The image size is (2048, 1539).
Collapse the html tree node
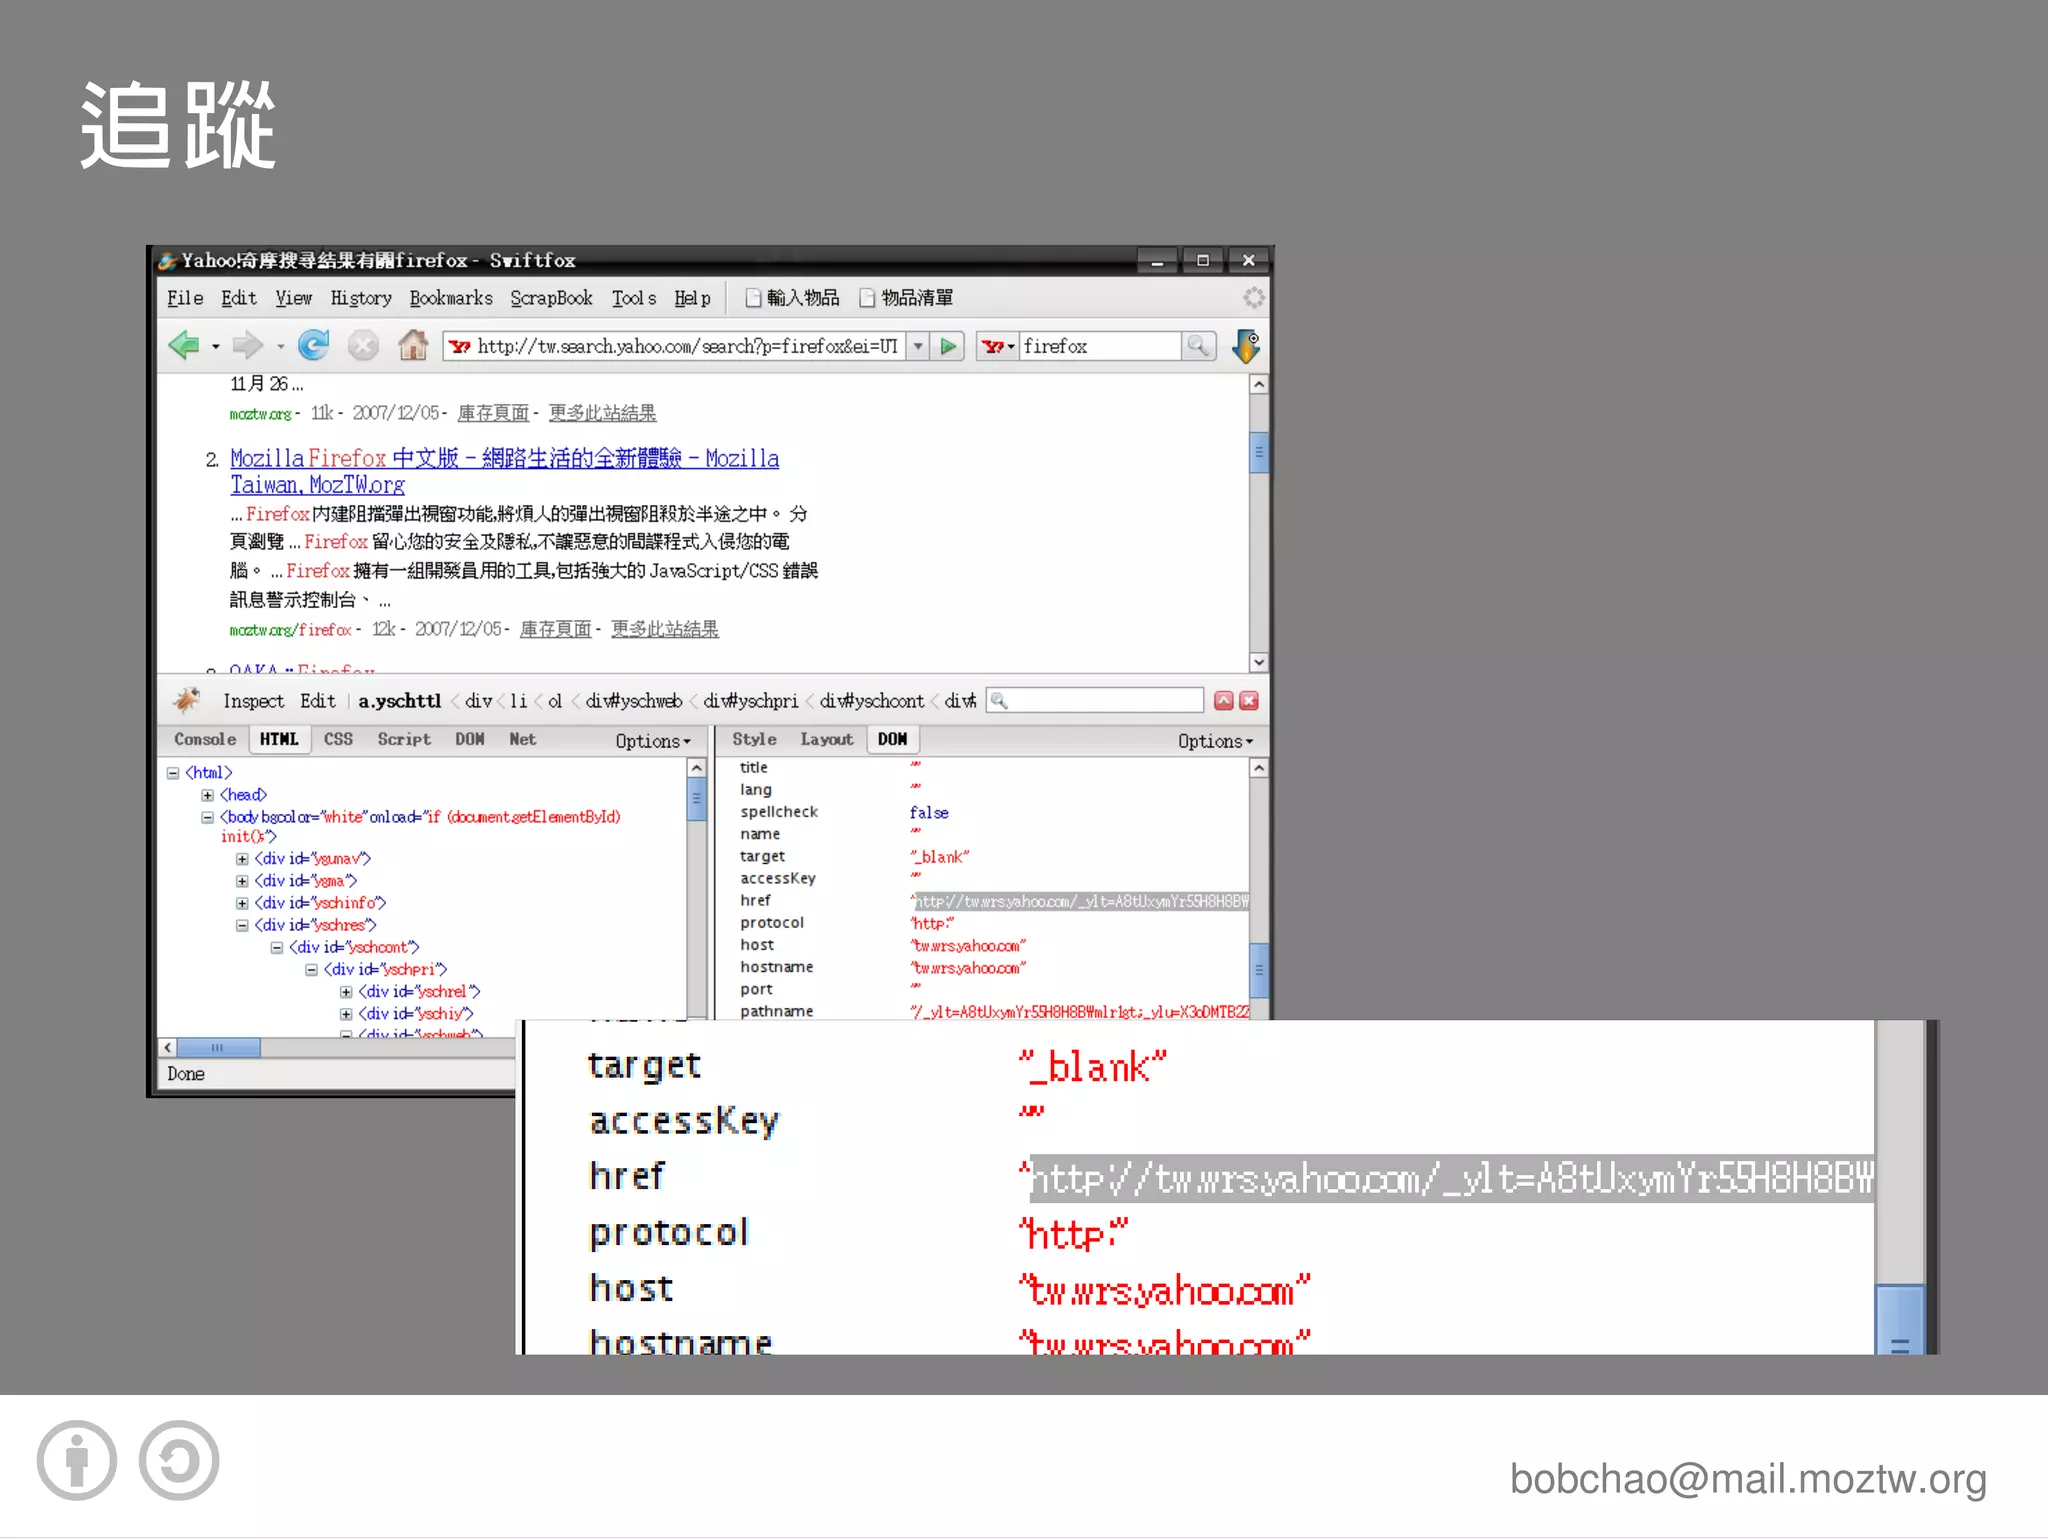(x=173, y=773)
